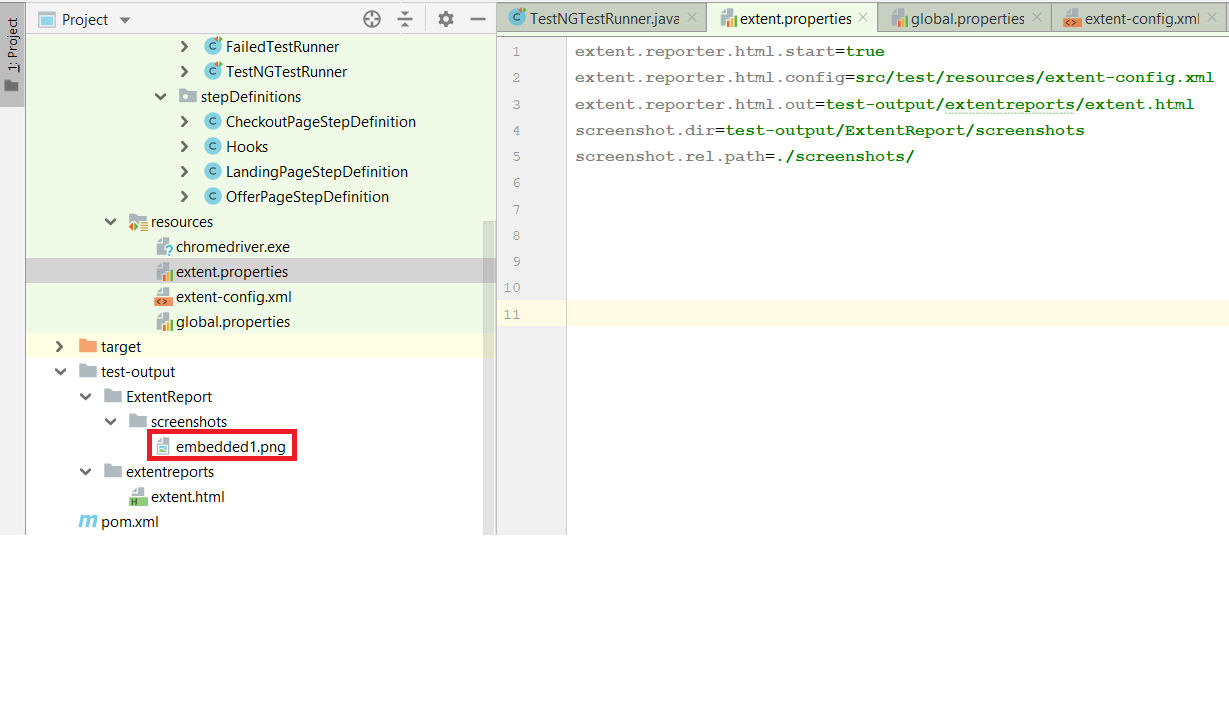
Task: Open the Project panel settings gear
Action: click(445, 18)
